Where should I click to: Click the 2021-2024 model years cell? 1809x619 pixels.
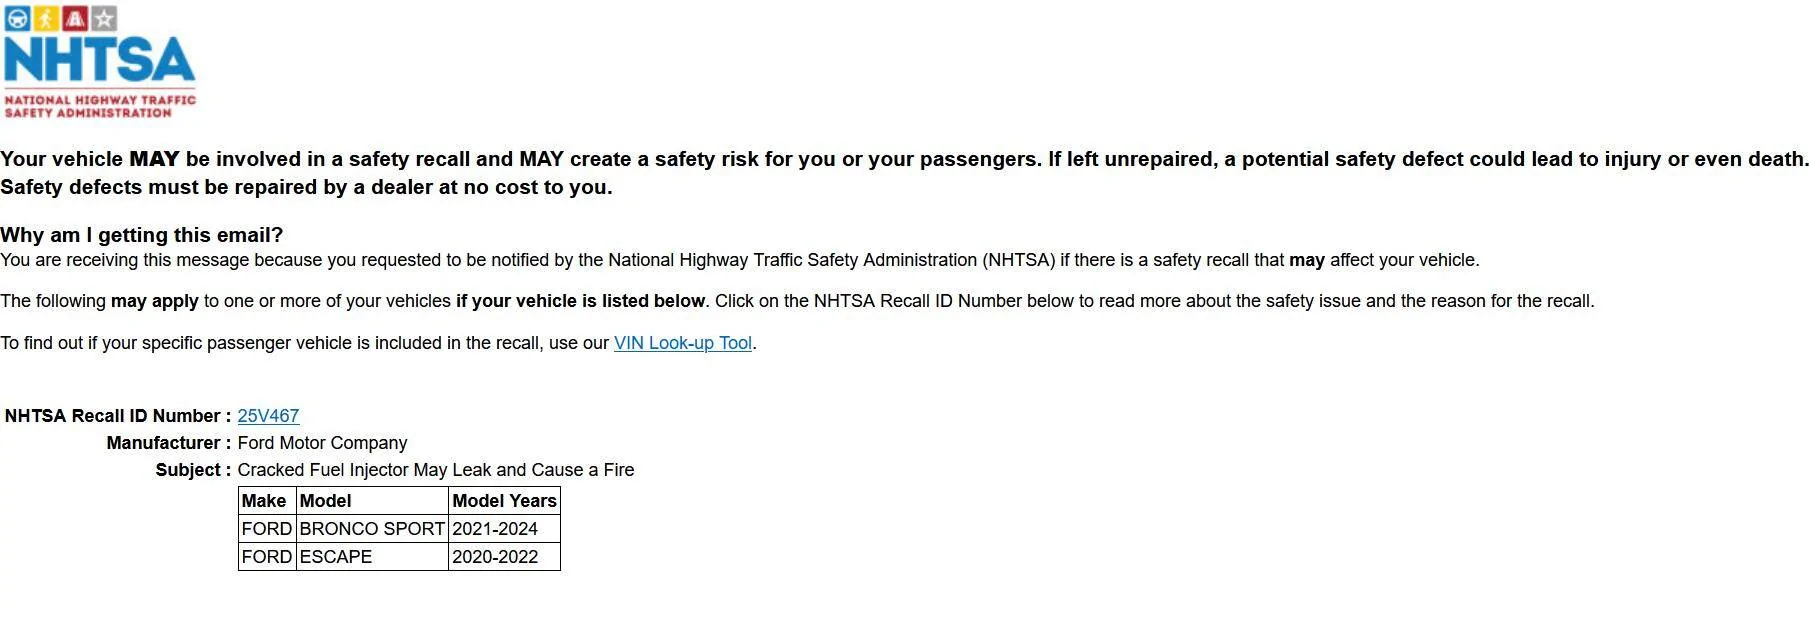pos(495,529)
